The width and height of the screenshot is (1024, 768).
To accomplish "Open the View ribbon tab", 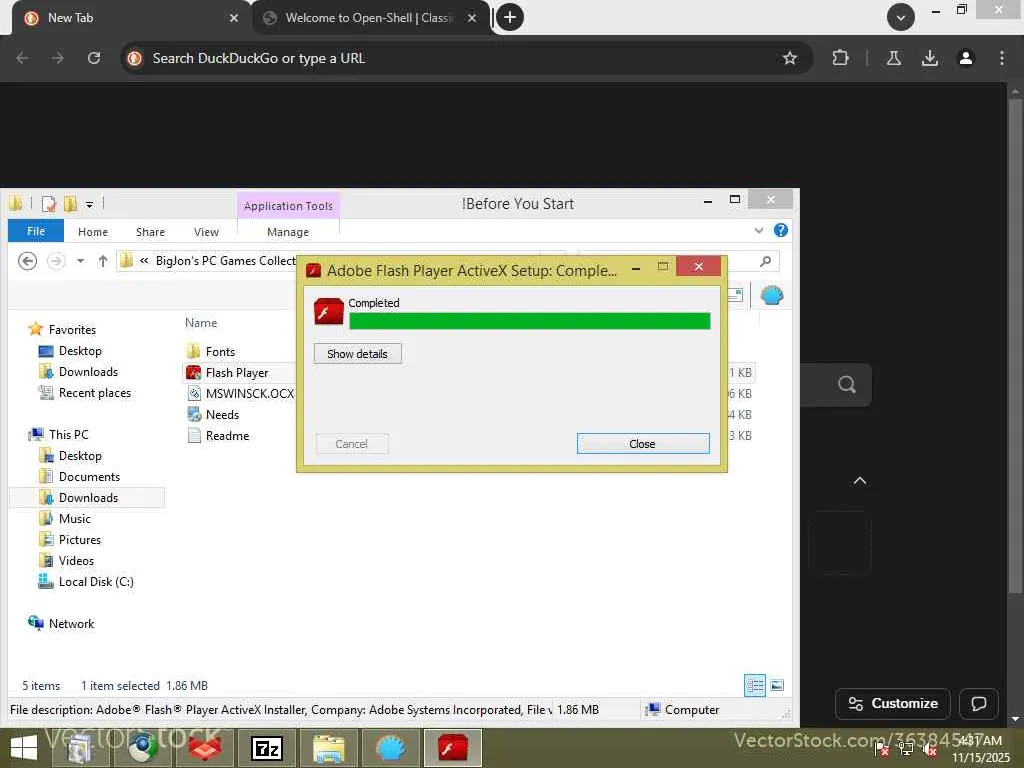I will (206, 232).
